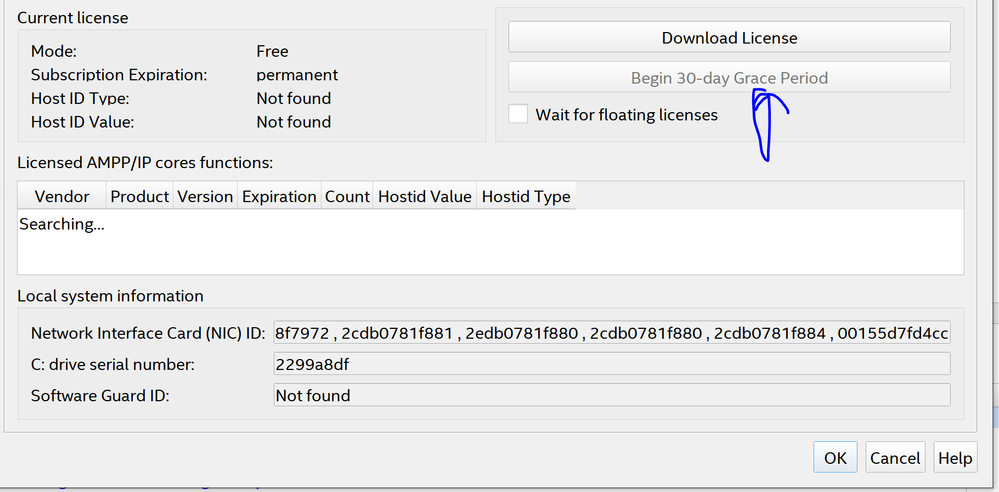The width and height of the screenshot is (999, 492).
Task: Click into the Network Interface Card ID field
Action: (x=611, y=334)
